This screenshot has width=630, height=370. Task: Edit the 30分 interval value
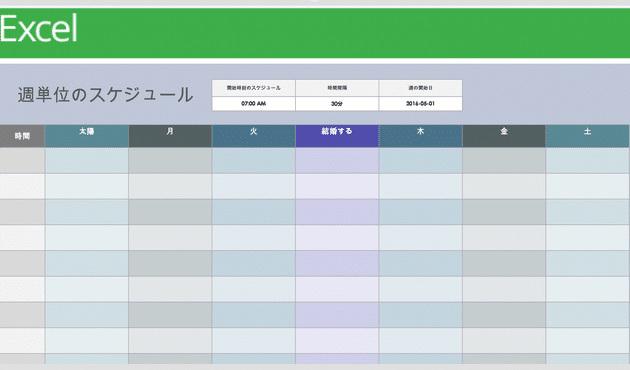coord(337,104)
